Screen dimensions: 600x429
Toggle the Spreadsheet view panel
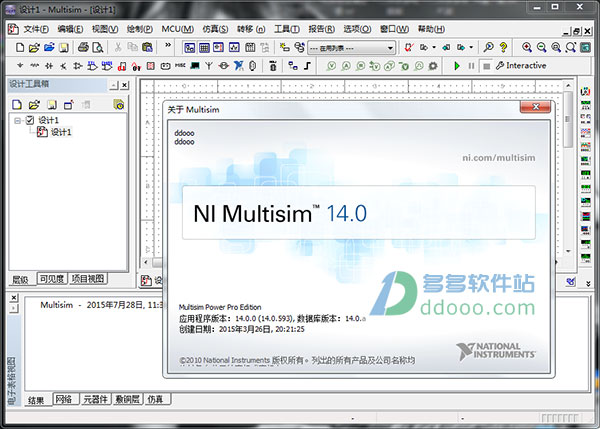click(x=204, y=47)
